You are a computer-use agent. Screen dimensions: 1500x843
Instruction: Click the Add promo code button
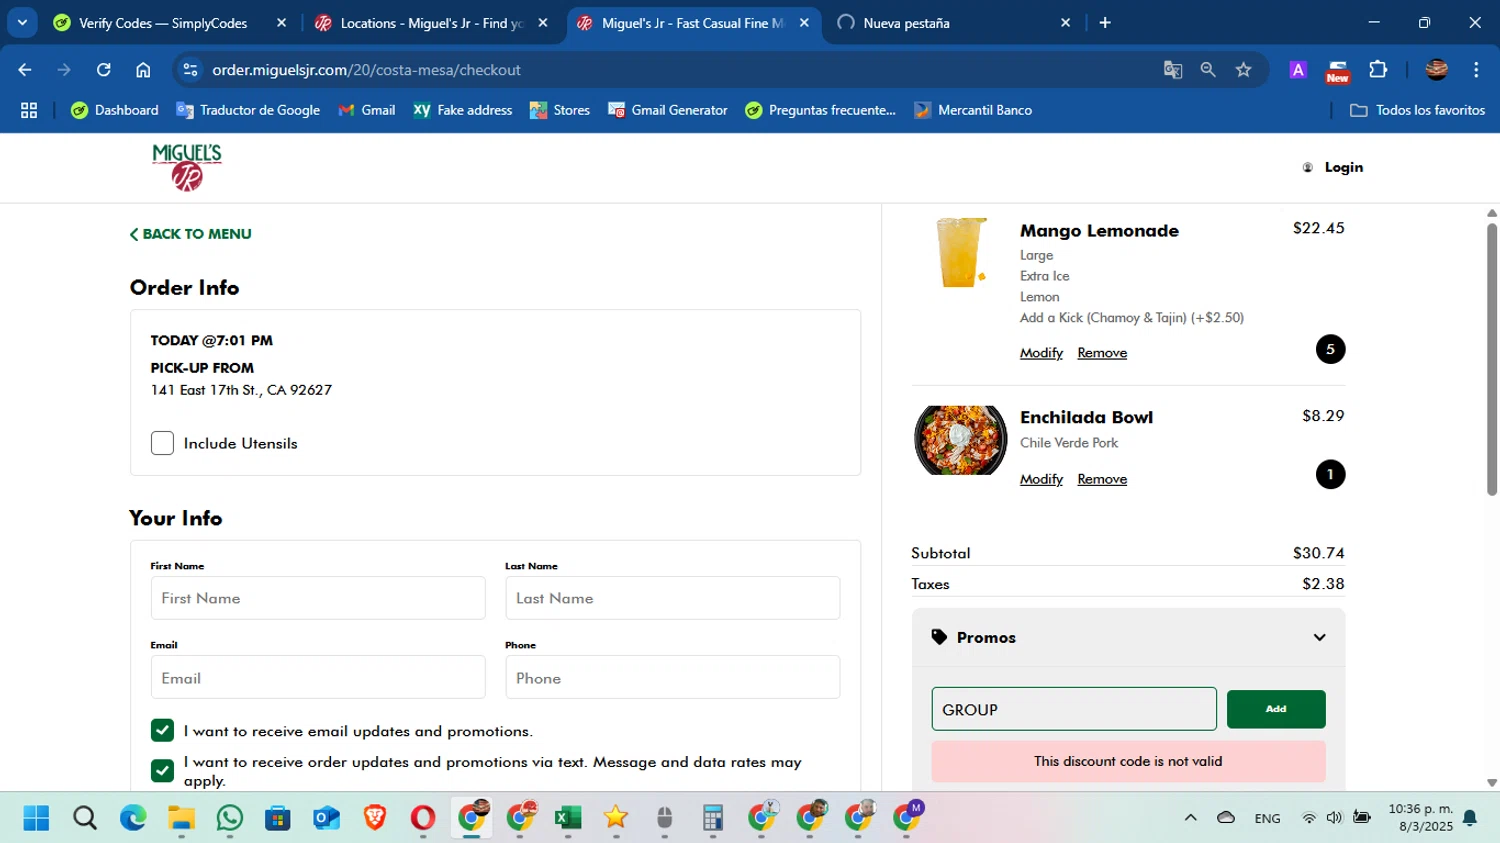pos(1276,709)
